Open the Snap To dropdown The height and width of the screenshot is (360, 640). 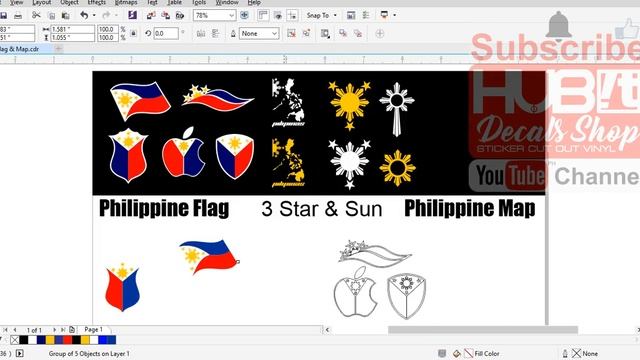point(322,16)
